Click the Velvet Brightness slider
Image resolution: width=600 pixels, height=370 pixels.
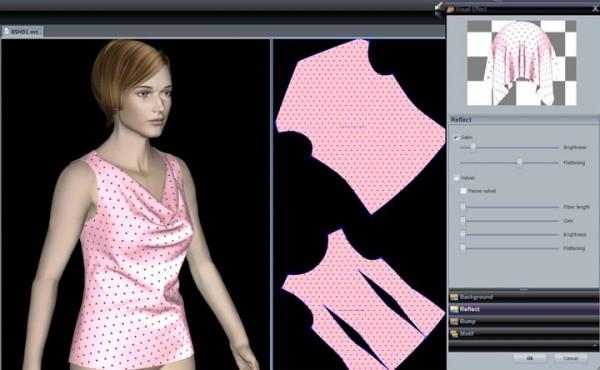pos(510,235)
